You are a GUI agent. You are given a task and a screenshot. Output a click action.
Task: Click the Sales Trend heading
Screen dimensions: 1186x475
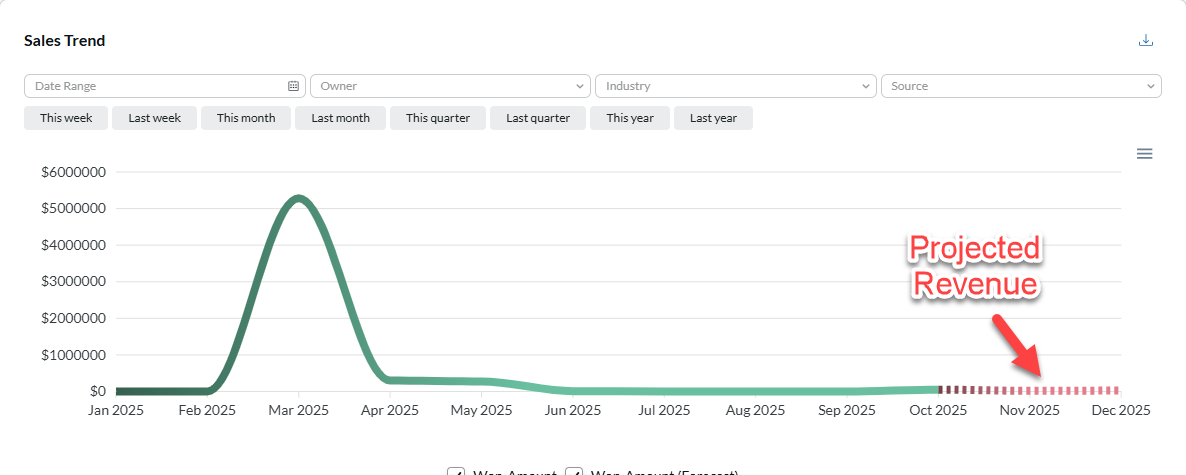point(65,41)
